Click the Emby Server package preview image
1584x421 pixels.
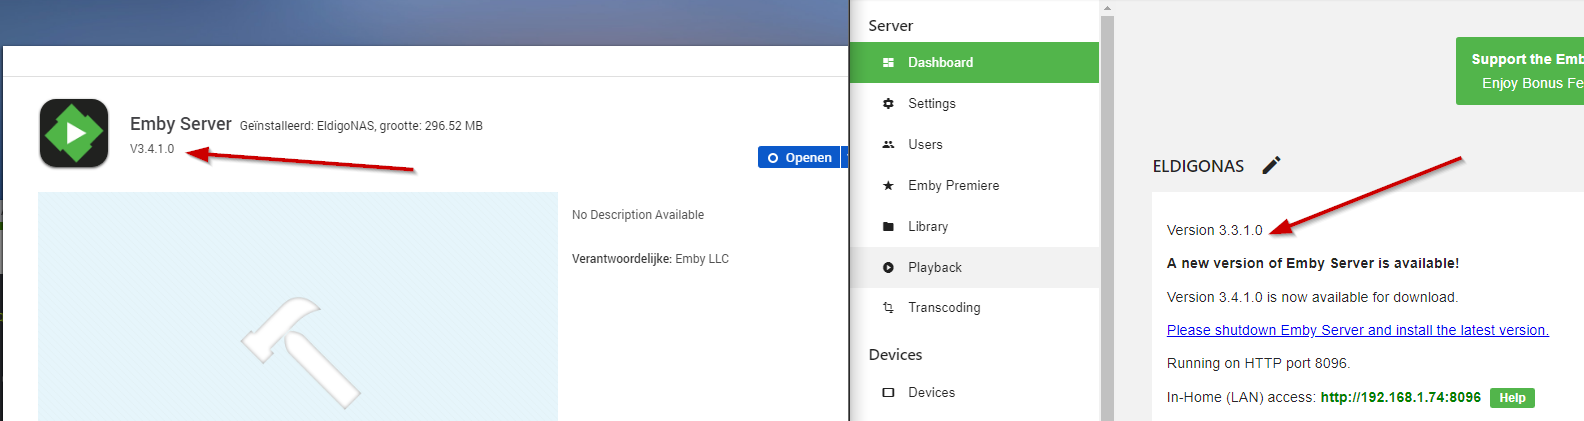(x=298, y=306)
